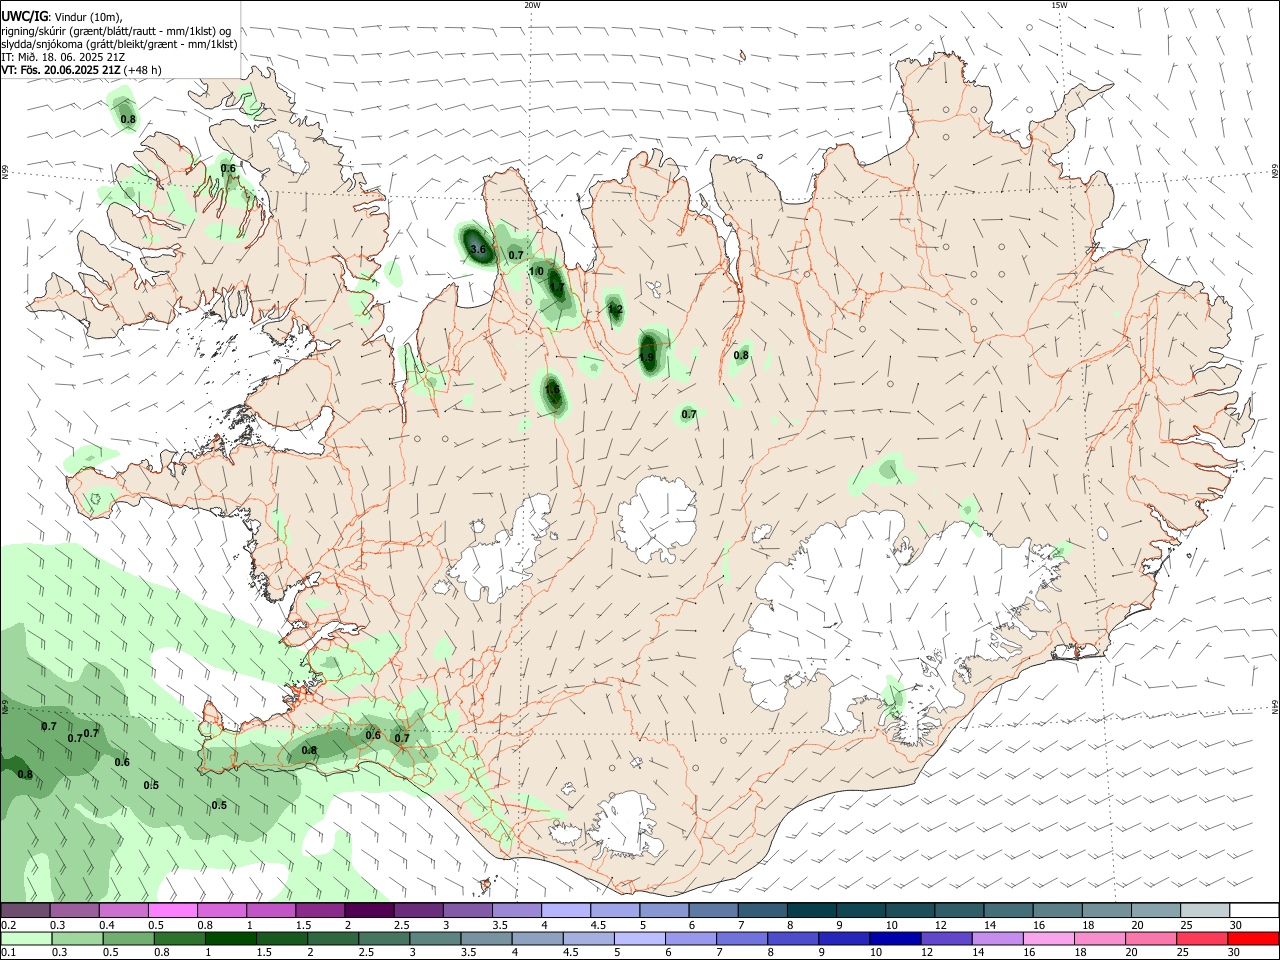Viewport: 1280px width, 960px height.
Task: Click the darkest green rain cell labeled 3.6
Action: [x=476, y=245]
